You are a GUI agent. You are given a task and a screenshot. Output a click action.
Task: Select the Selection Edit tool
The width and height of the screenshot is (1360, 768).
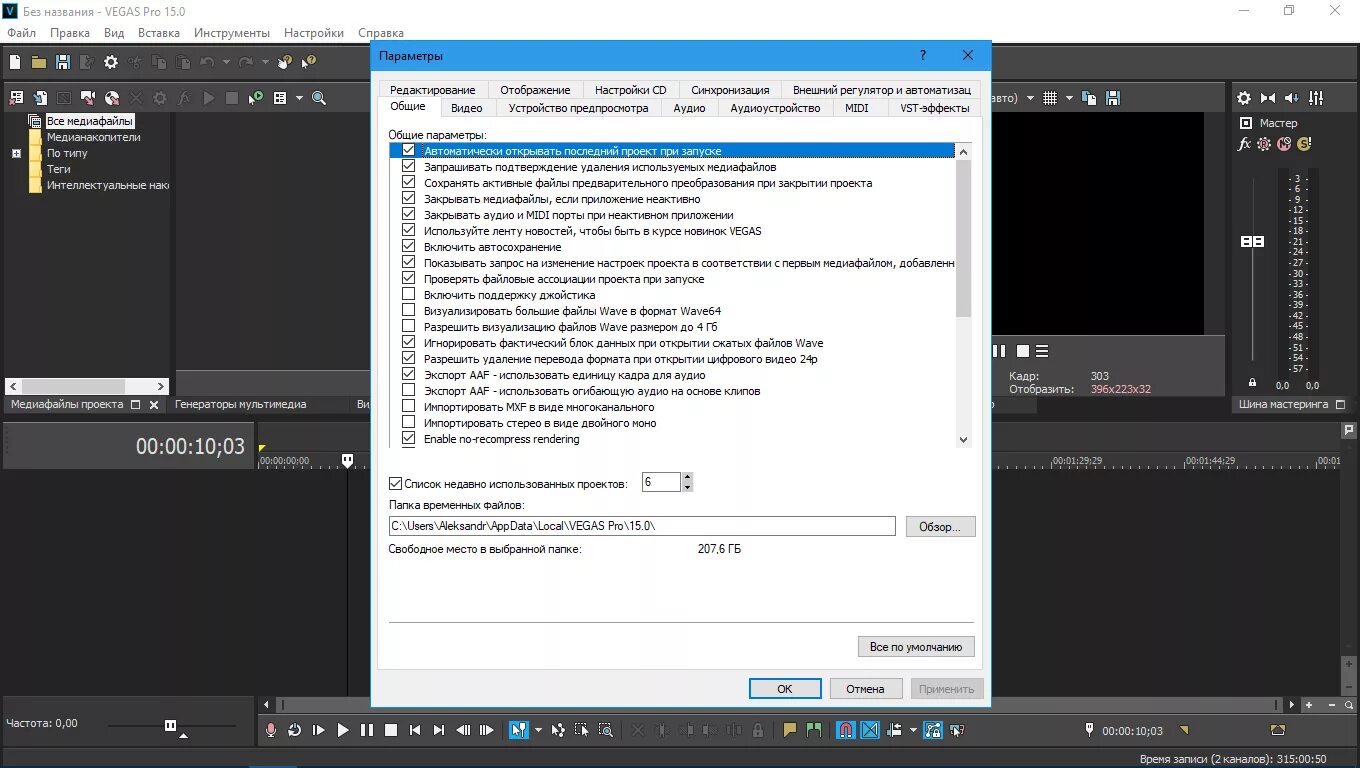tap(582, 730)
